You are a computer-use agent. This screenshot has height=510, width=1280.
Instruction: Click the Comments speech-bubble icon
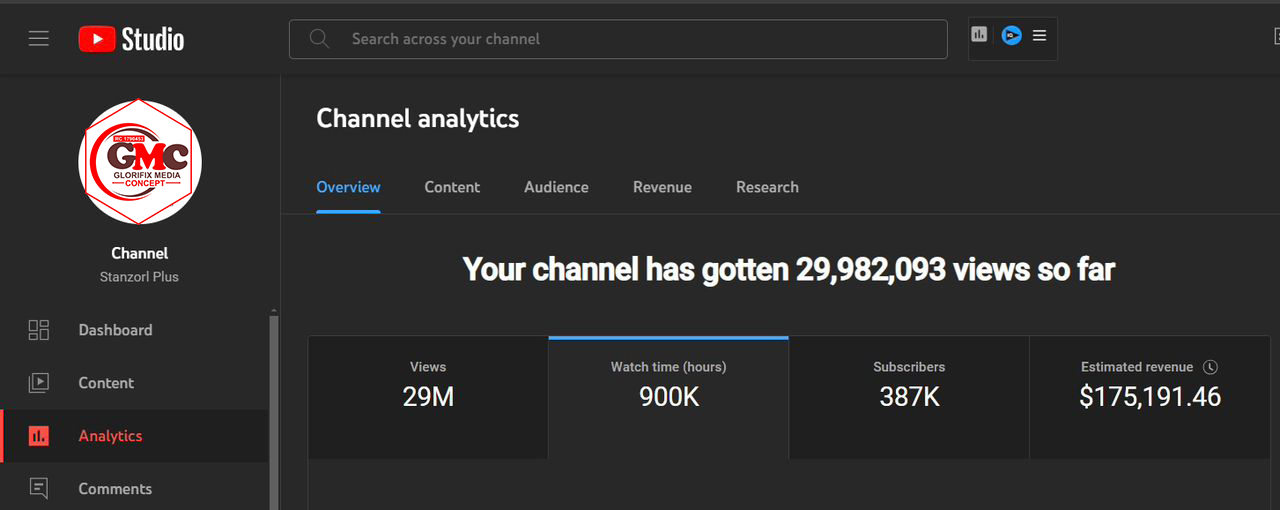[x=39, y=489]
